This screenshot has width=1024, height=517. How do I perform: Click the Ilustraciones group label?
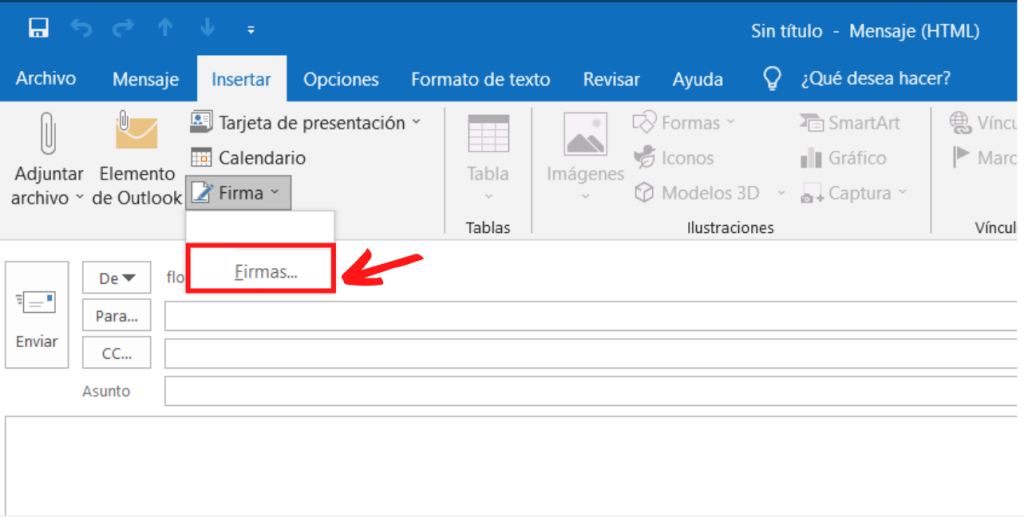coord(730,227)
